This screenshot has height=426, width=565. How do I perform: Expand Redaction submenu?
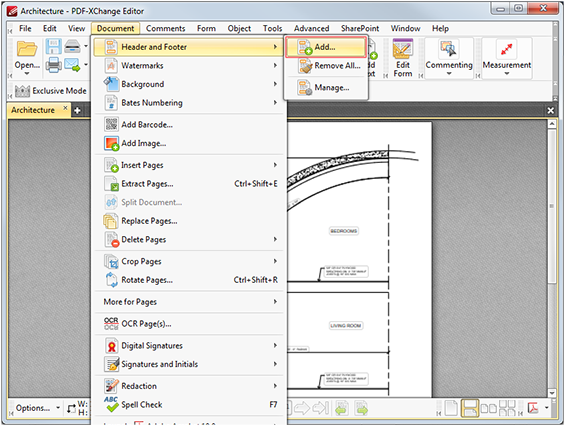pyautogui.click(x=189, y=386)
